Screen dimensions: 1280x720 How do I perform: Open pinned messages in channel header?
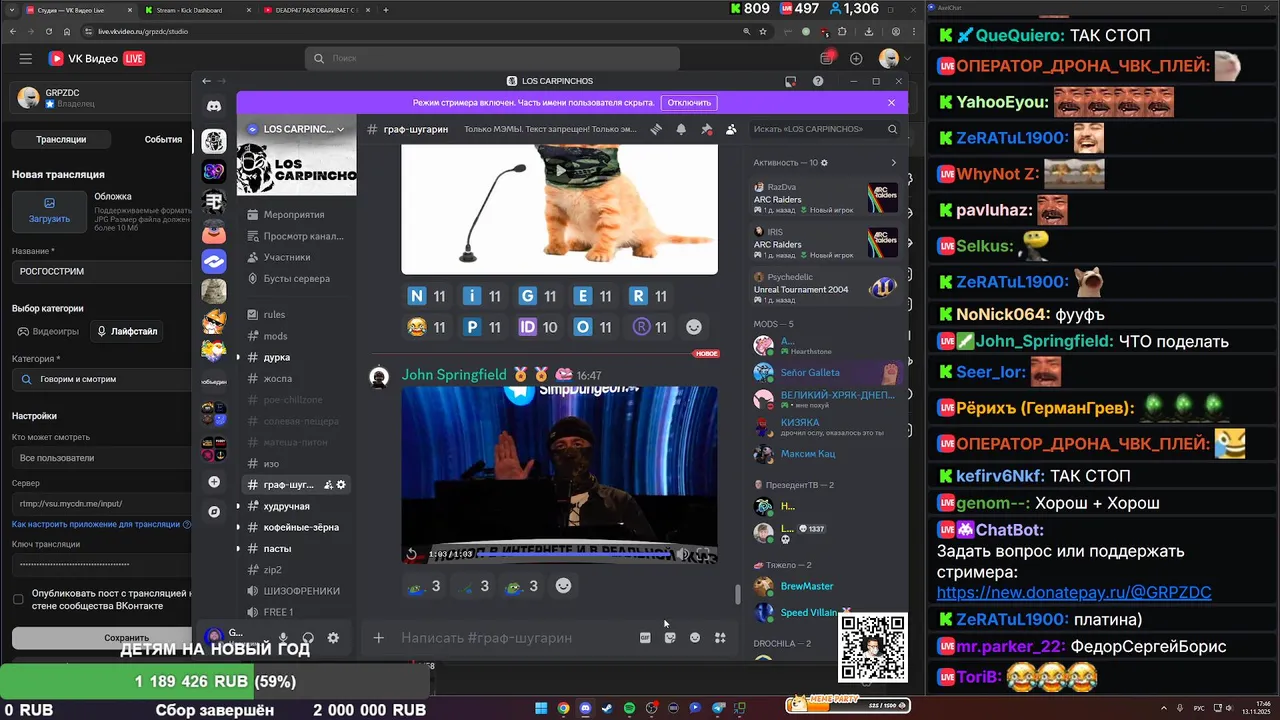pos(706,129)
